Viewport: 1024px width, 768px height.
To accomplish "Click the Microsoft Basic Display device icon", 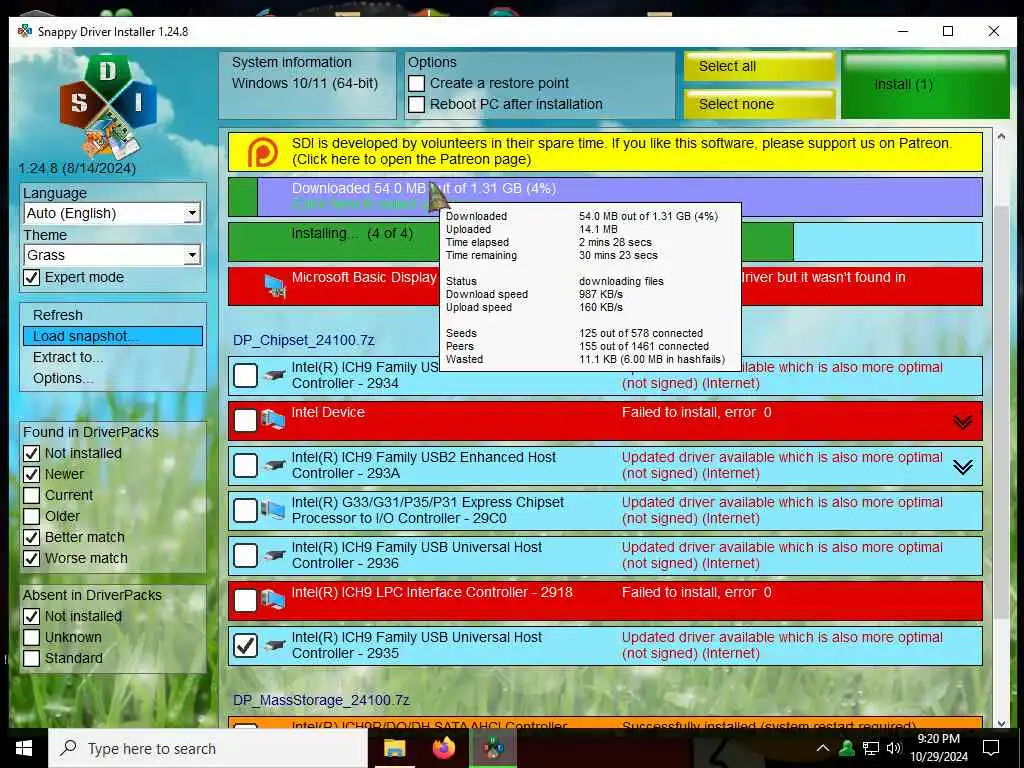I will pos(274,286).
